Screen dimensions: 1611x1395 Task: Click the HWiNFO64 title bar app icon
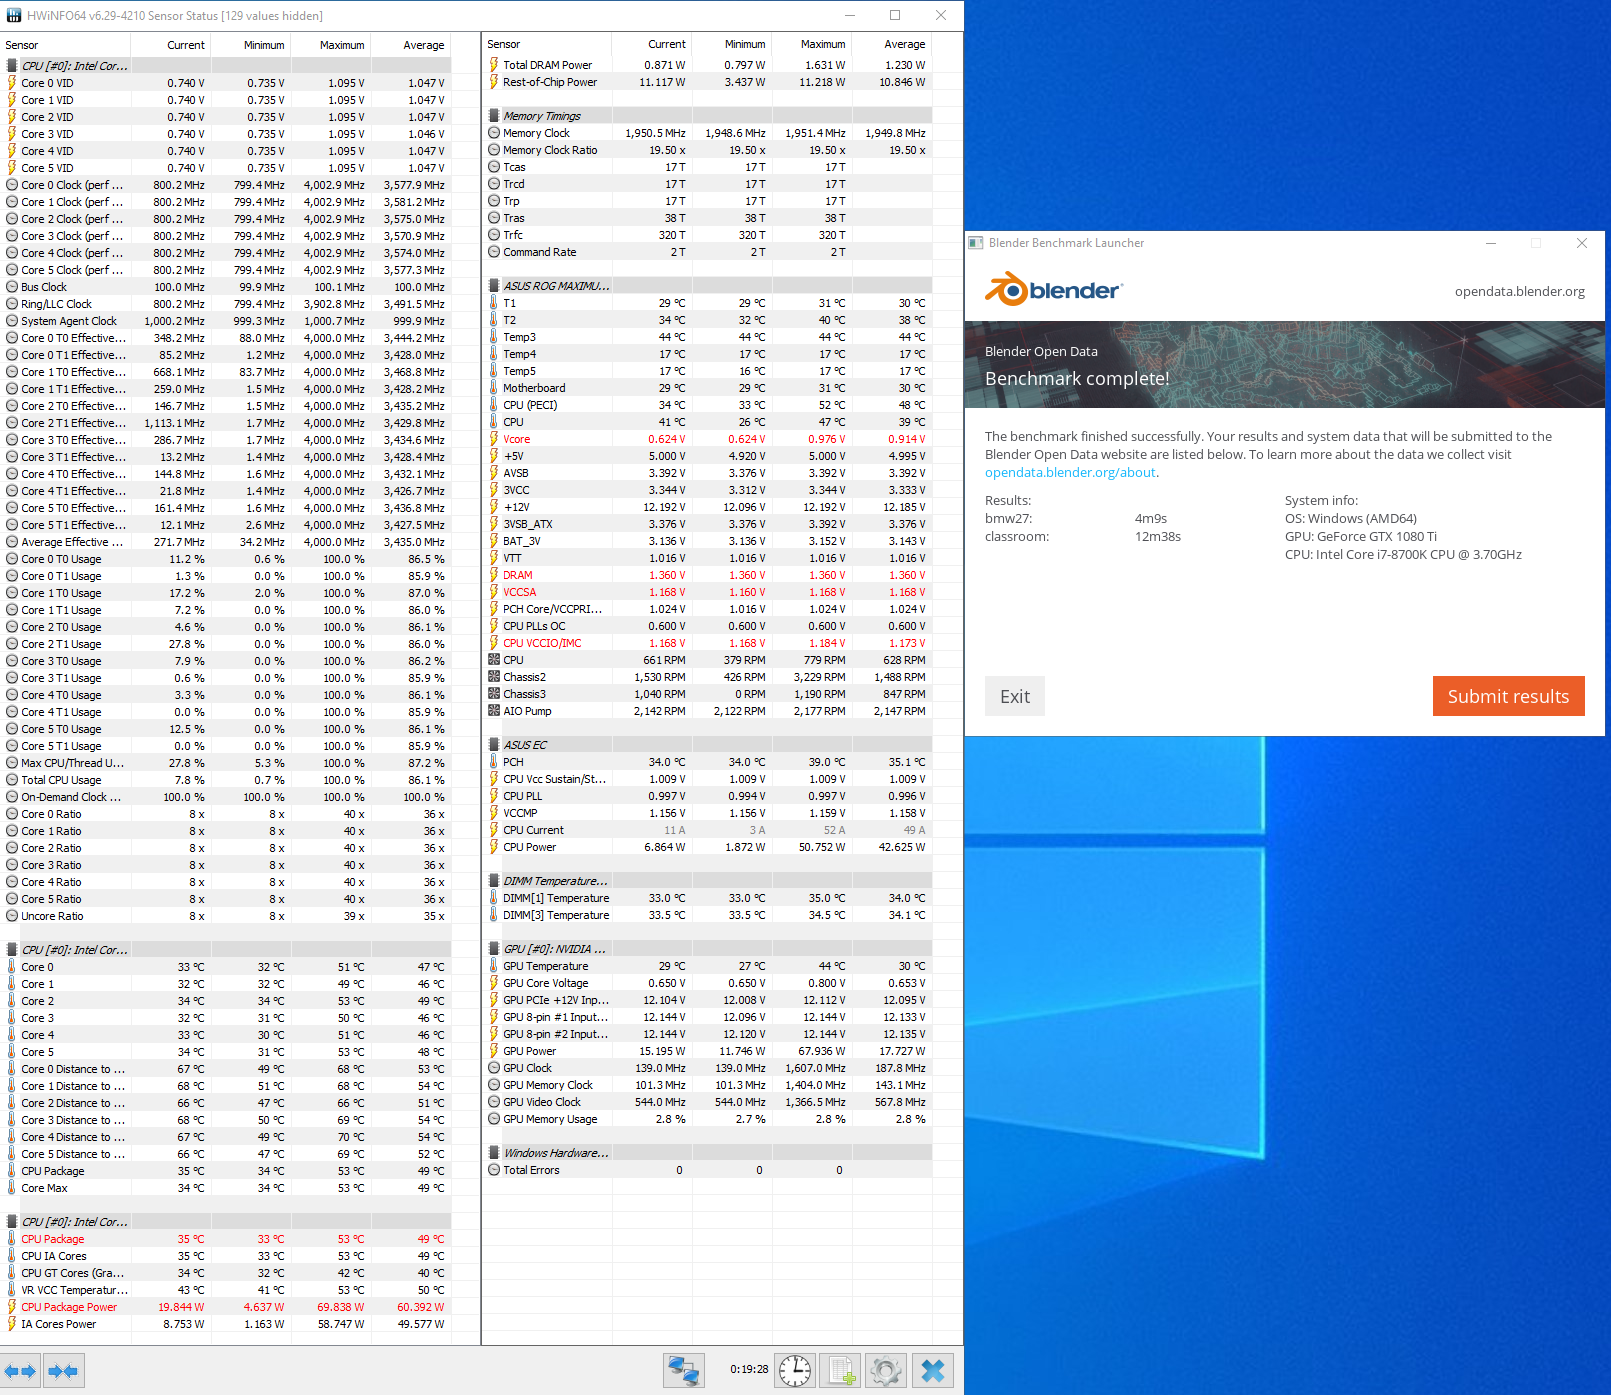14,15
